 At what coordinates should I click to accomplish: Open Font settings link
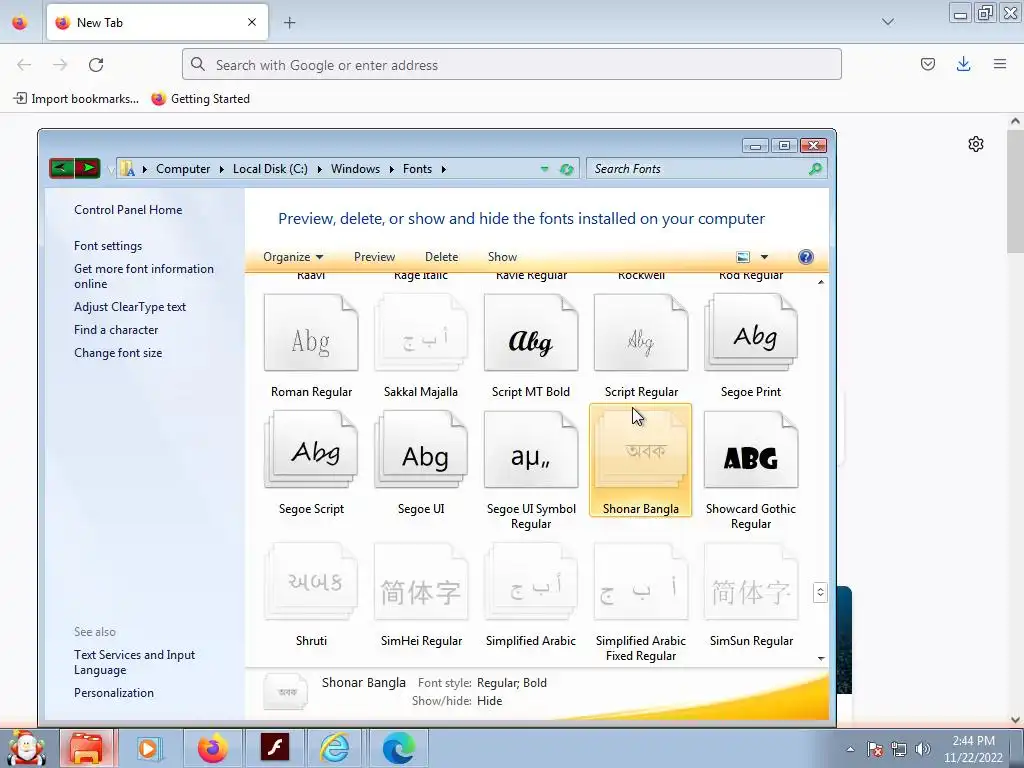(x=108, y=246)
